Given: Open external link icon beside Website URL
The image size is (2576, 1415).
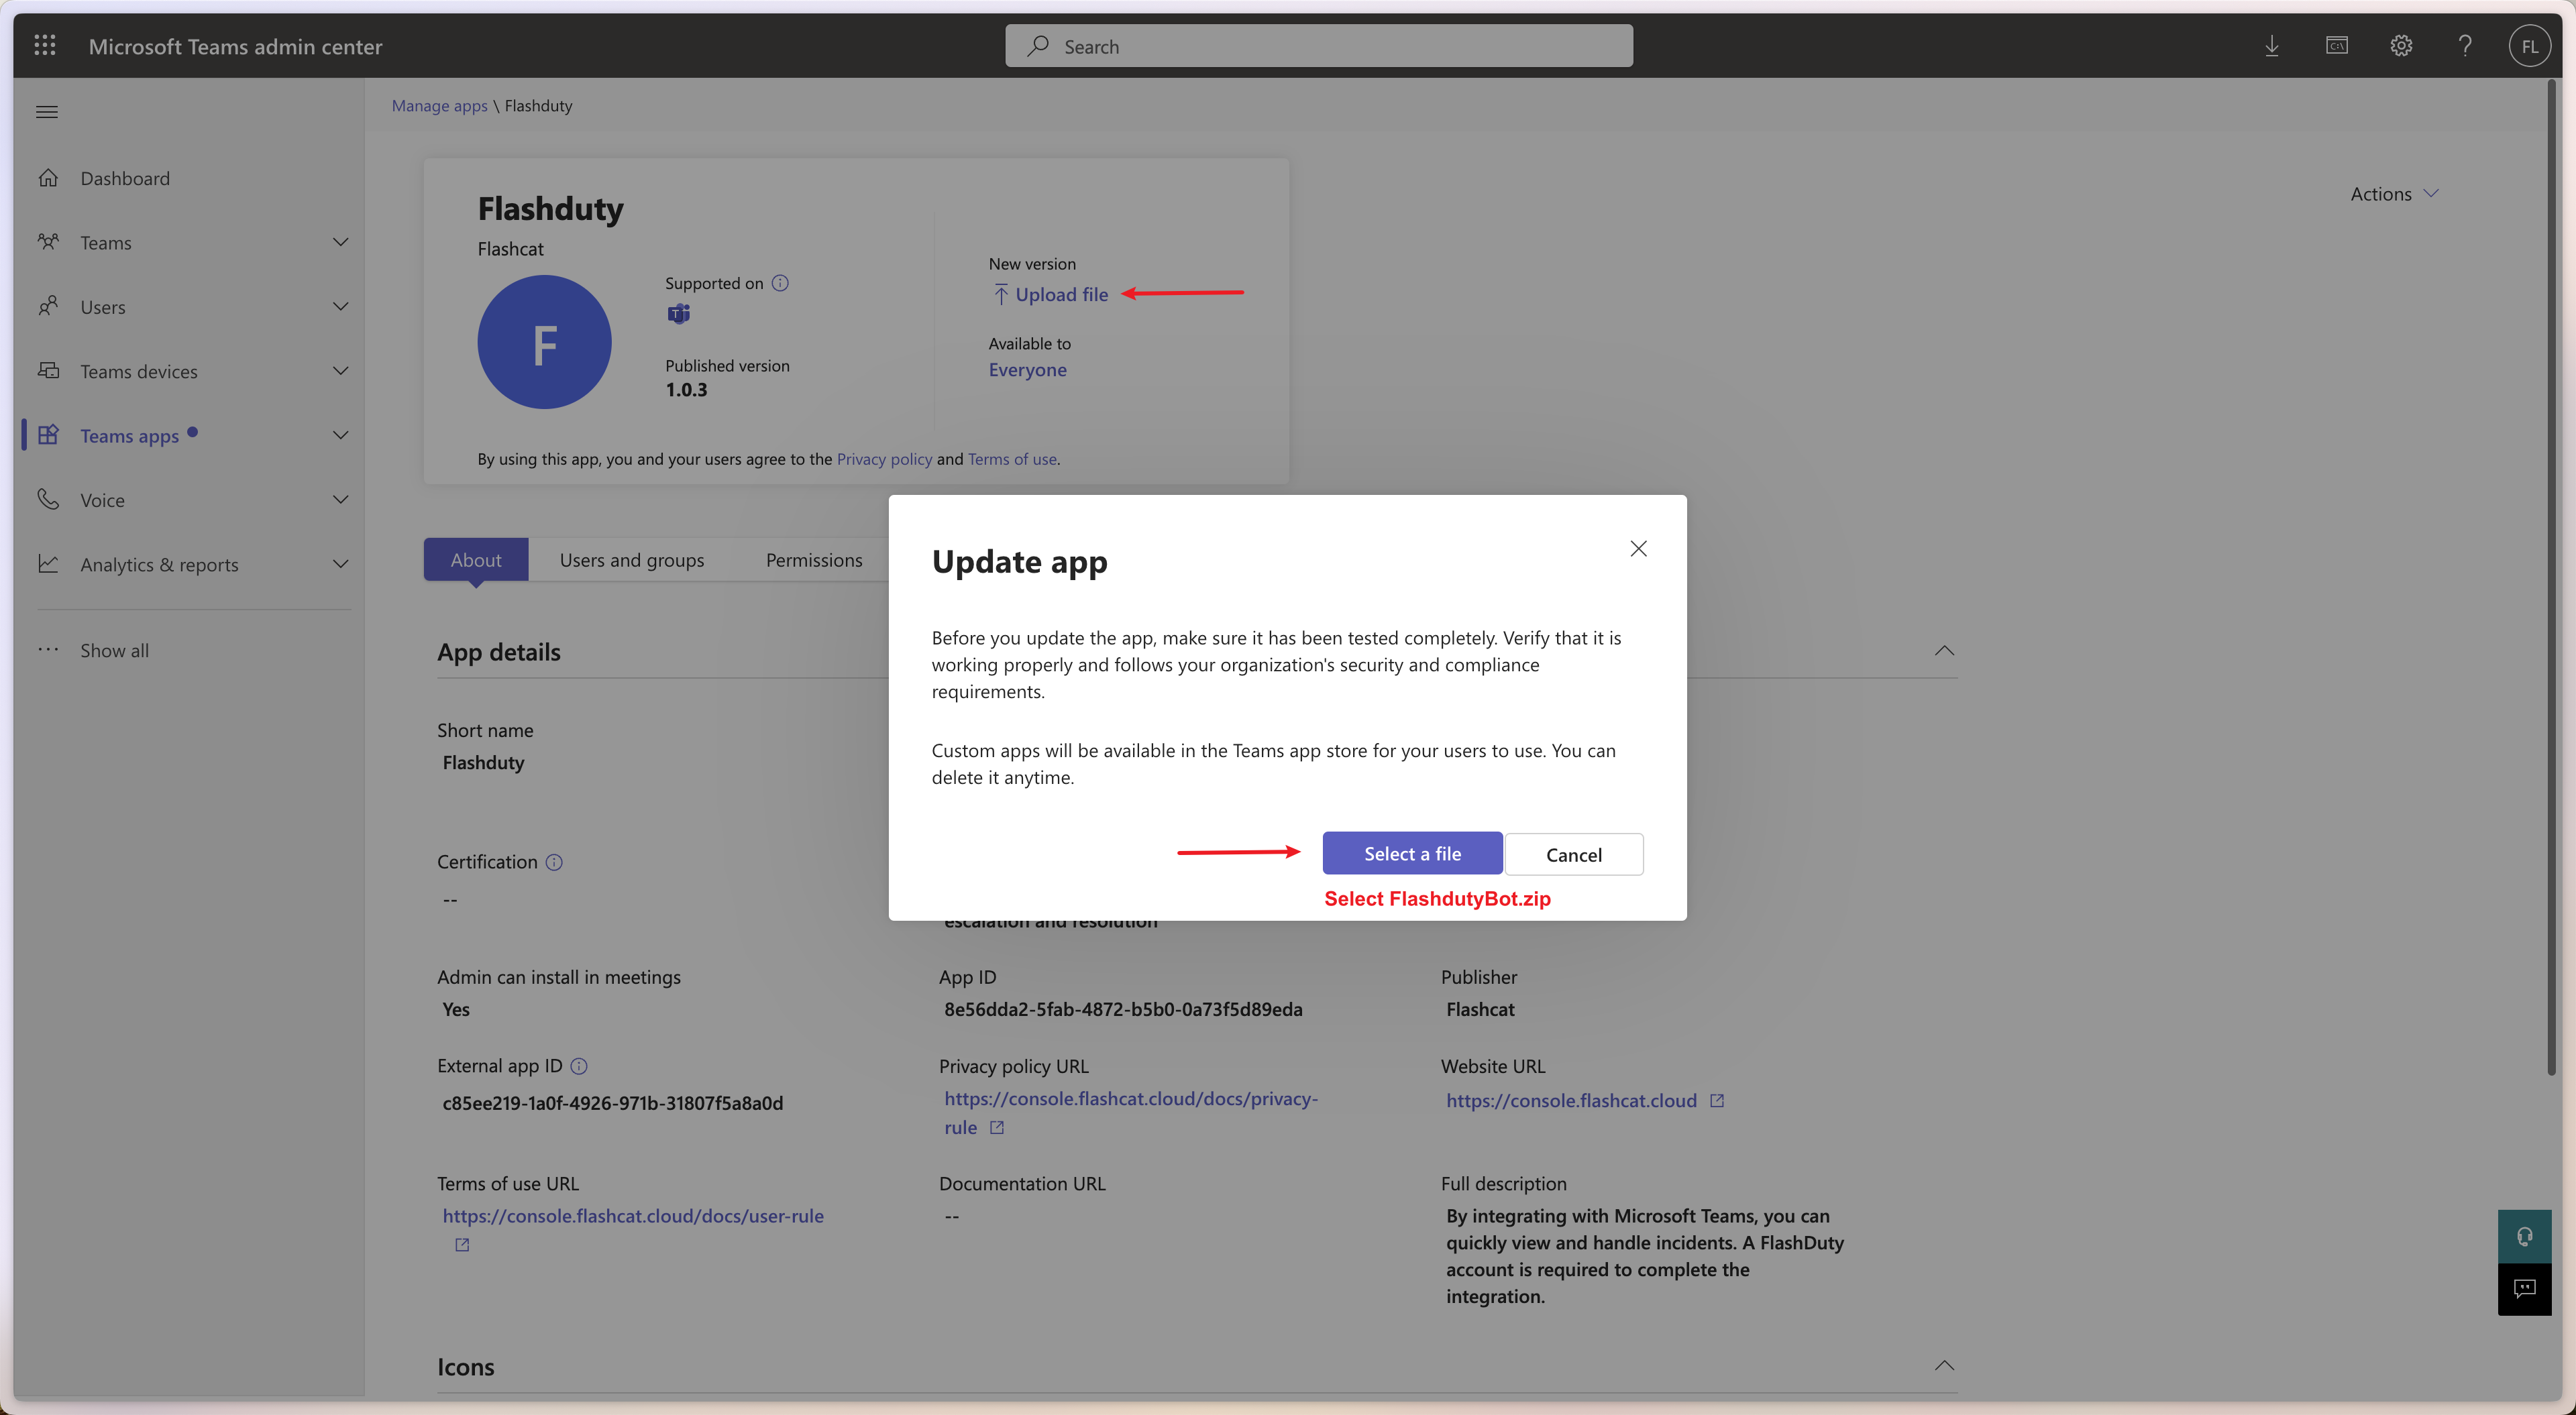Looking at the screenshot, I should coord(1717,1101).
